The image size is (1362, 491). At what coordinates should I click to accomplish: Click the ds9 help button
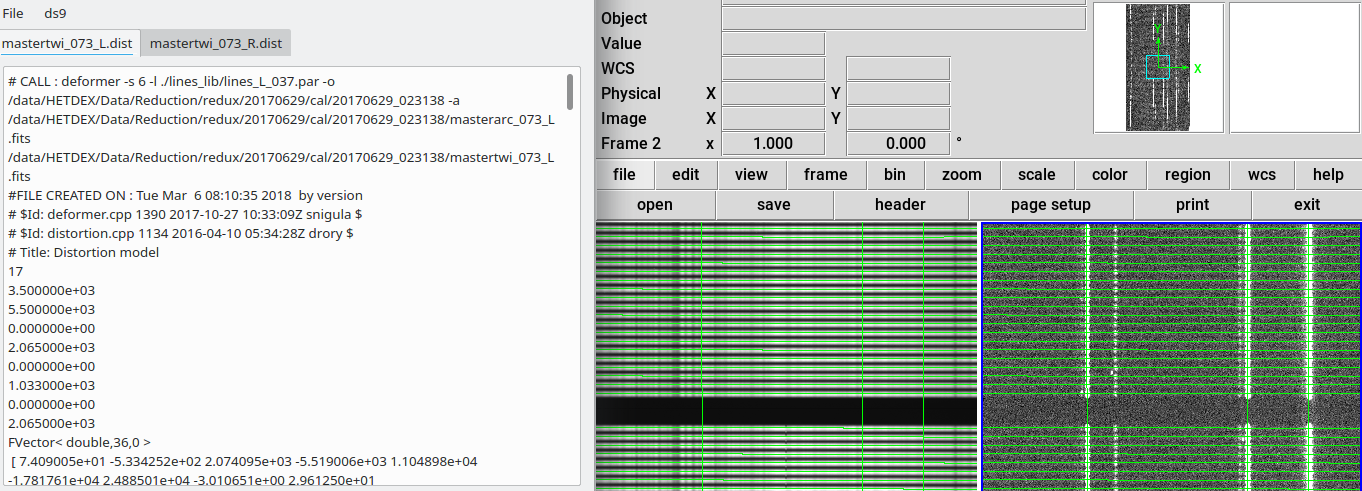coord(1328,175)
